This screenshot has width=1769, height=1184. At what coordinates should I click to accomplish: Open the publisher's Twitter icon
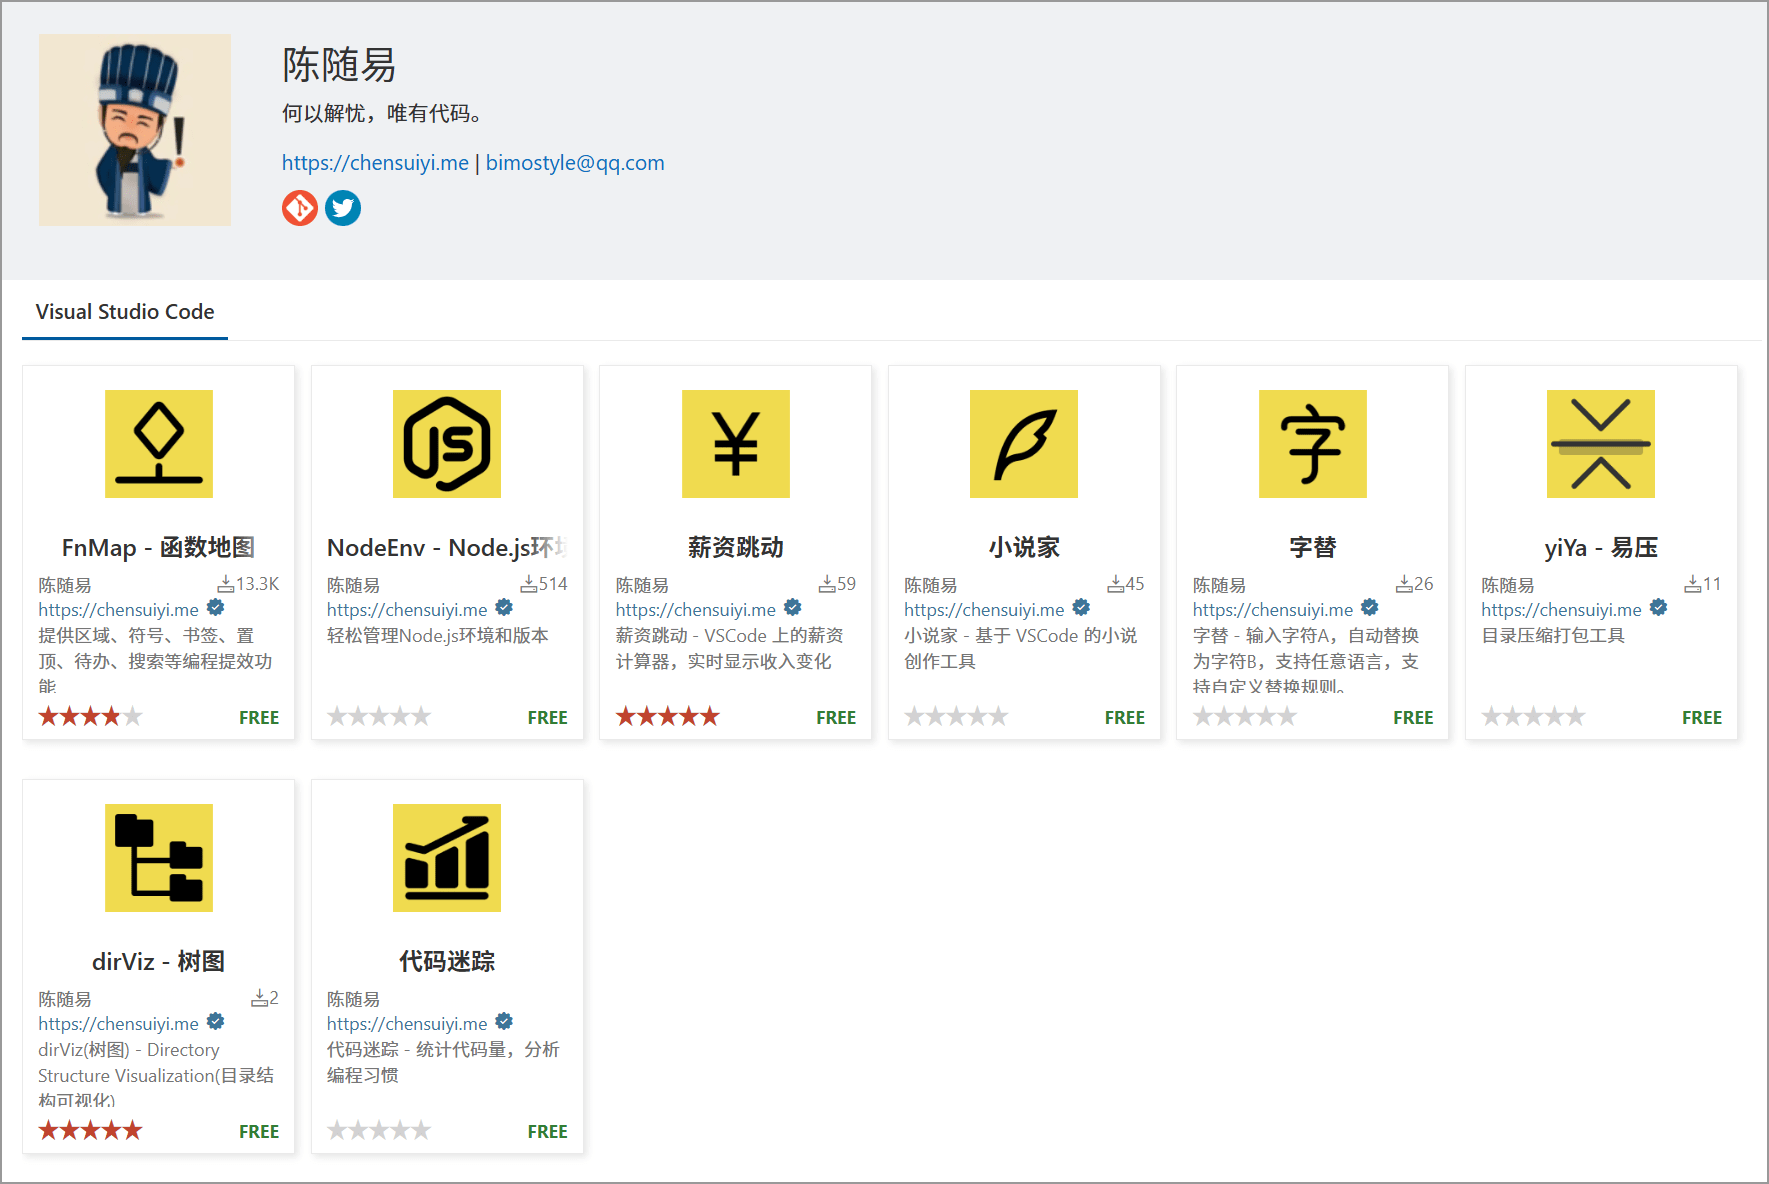[x=343, y=208]
